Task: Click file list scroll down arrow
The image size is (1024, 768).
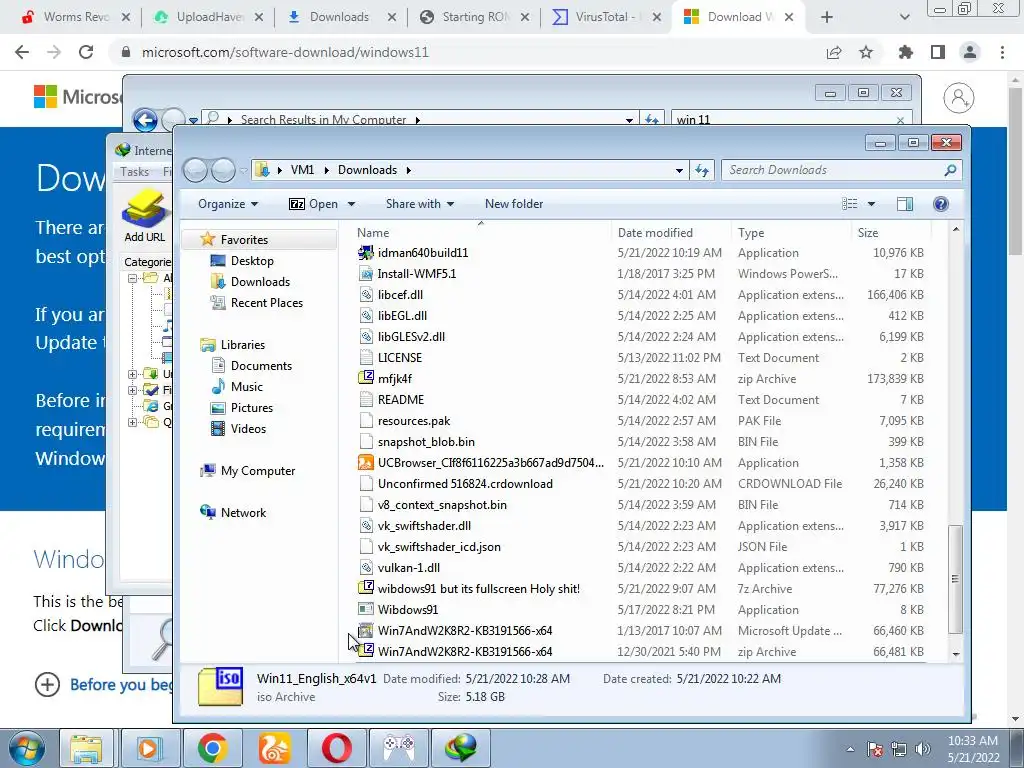Action: coord(955,654)
